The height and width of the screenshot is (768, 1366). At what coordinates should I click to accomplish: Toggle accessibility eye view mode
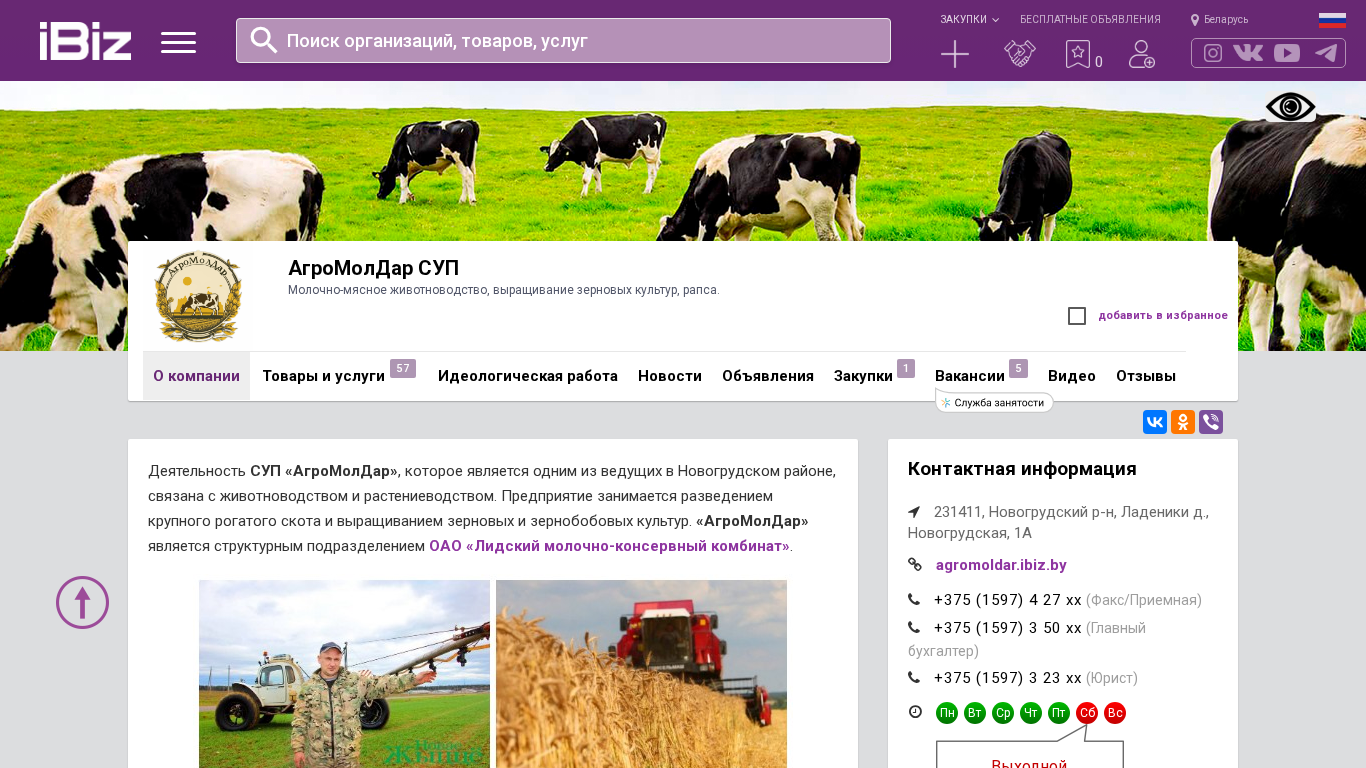pyautogui.click(x=1291, y=107)
